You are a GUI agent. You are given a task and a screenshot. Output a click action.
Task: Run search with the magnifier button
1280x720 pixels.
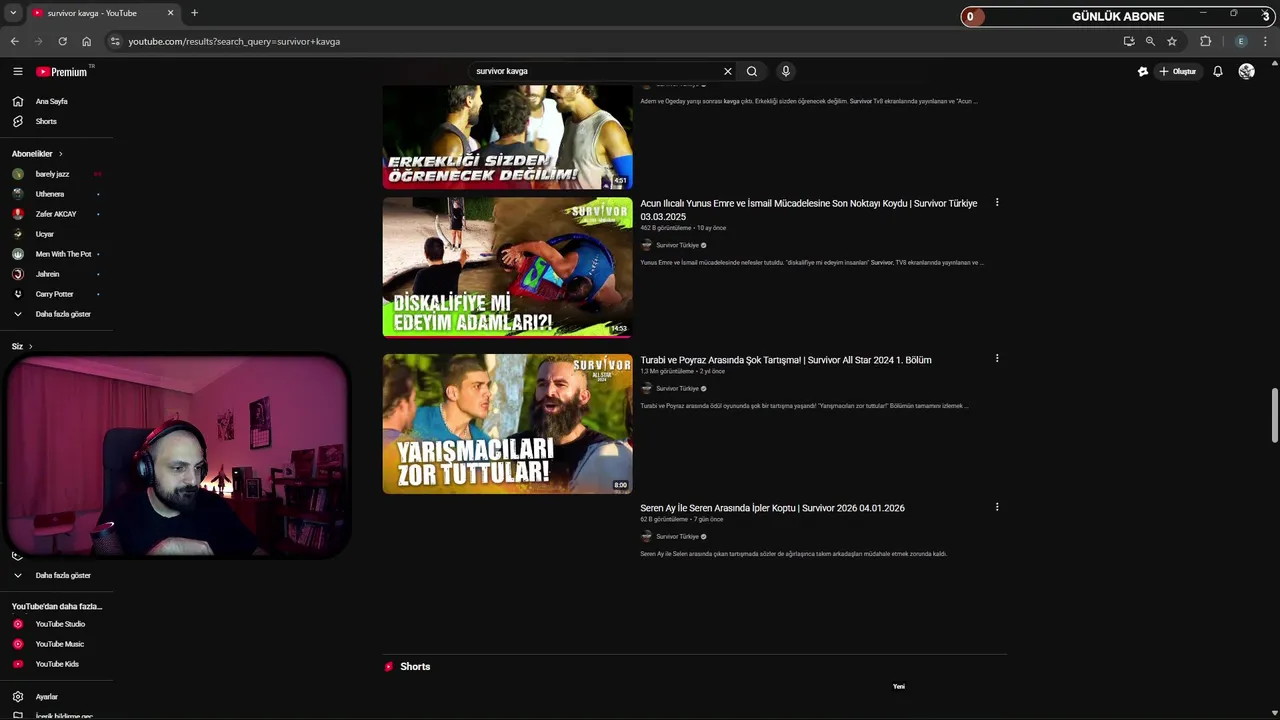tap(752, 71)
